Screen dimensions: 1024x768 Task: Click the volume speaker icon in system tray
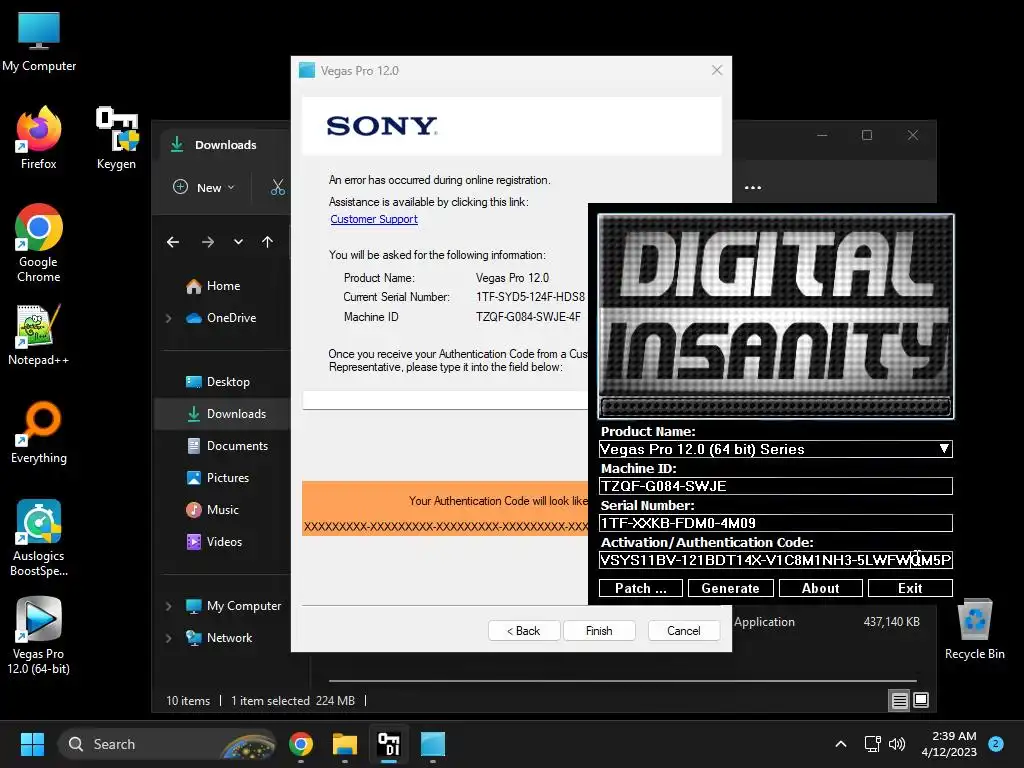pyautogui.click(x=897, y=744)
